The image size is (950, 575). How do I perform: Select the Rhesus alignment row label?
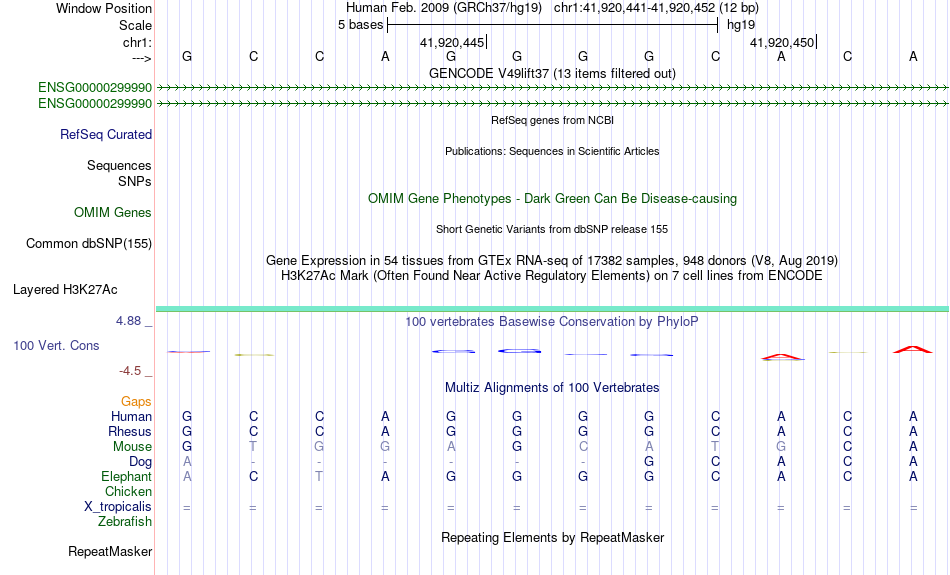[x=130, y=431]
